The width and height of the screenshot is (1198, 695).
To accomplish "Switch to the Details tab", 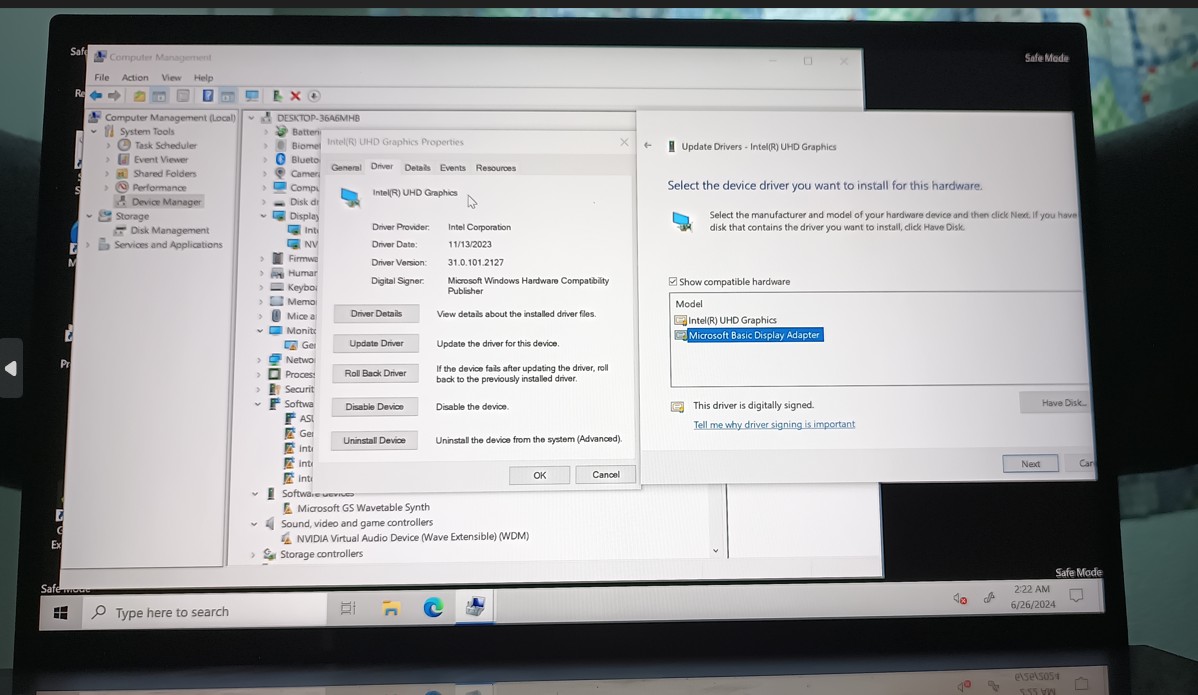I will [417, 167].
